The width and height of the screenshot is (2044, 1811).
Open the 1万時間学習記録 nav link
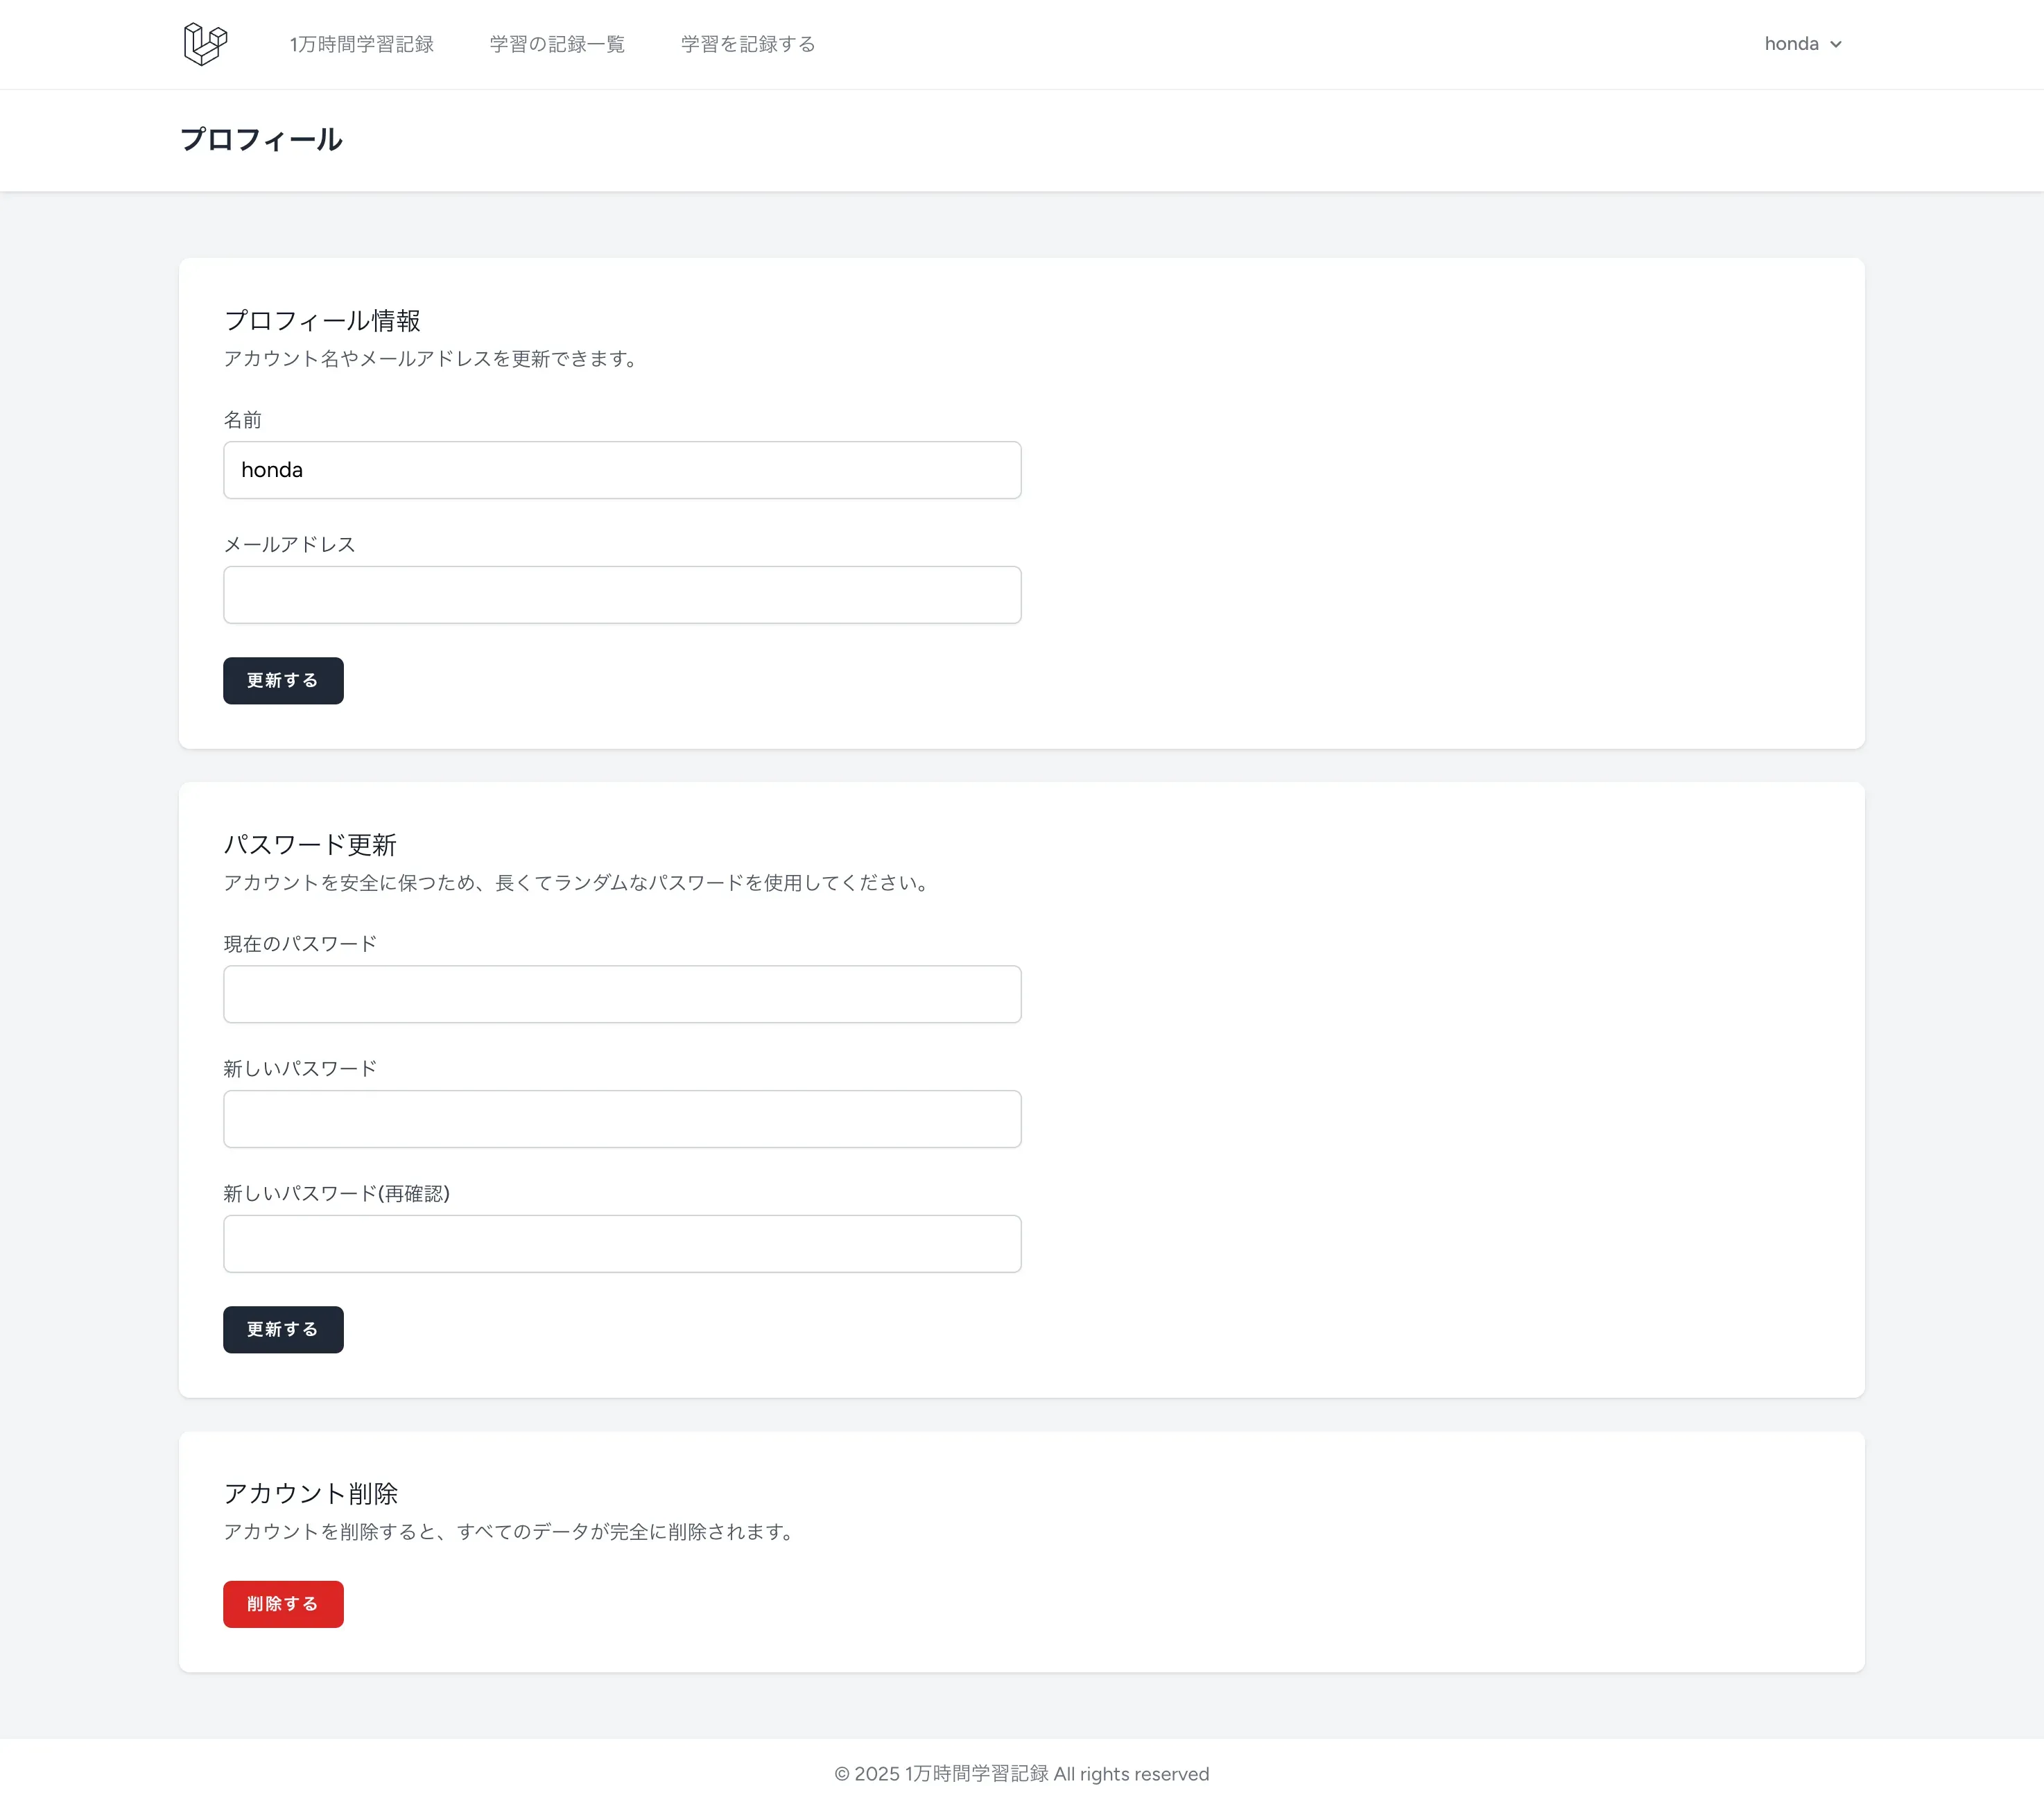[x=361, y=44]
